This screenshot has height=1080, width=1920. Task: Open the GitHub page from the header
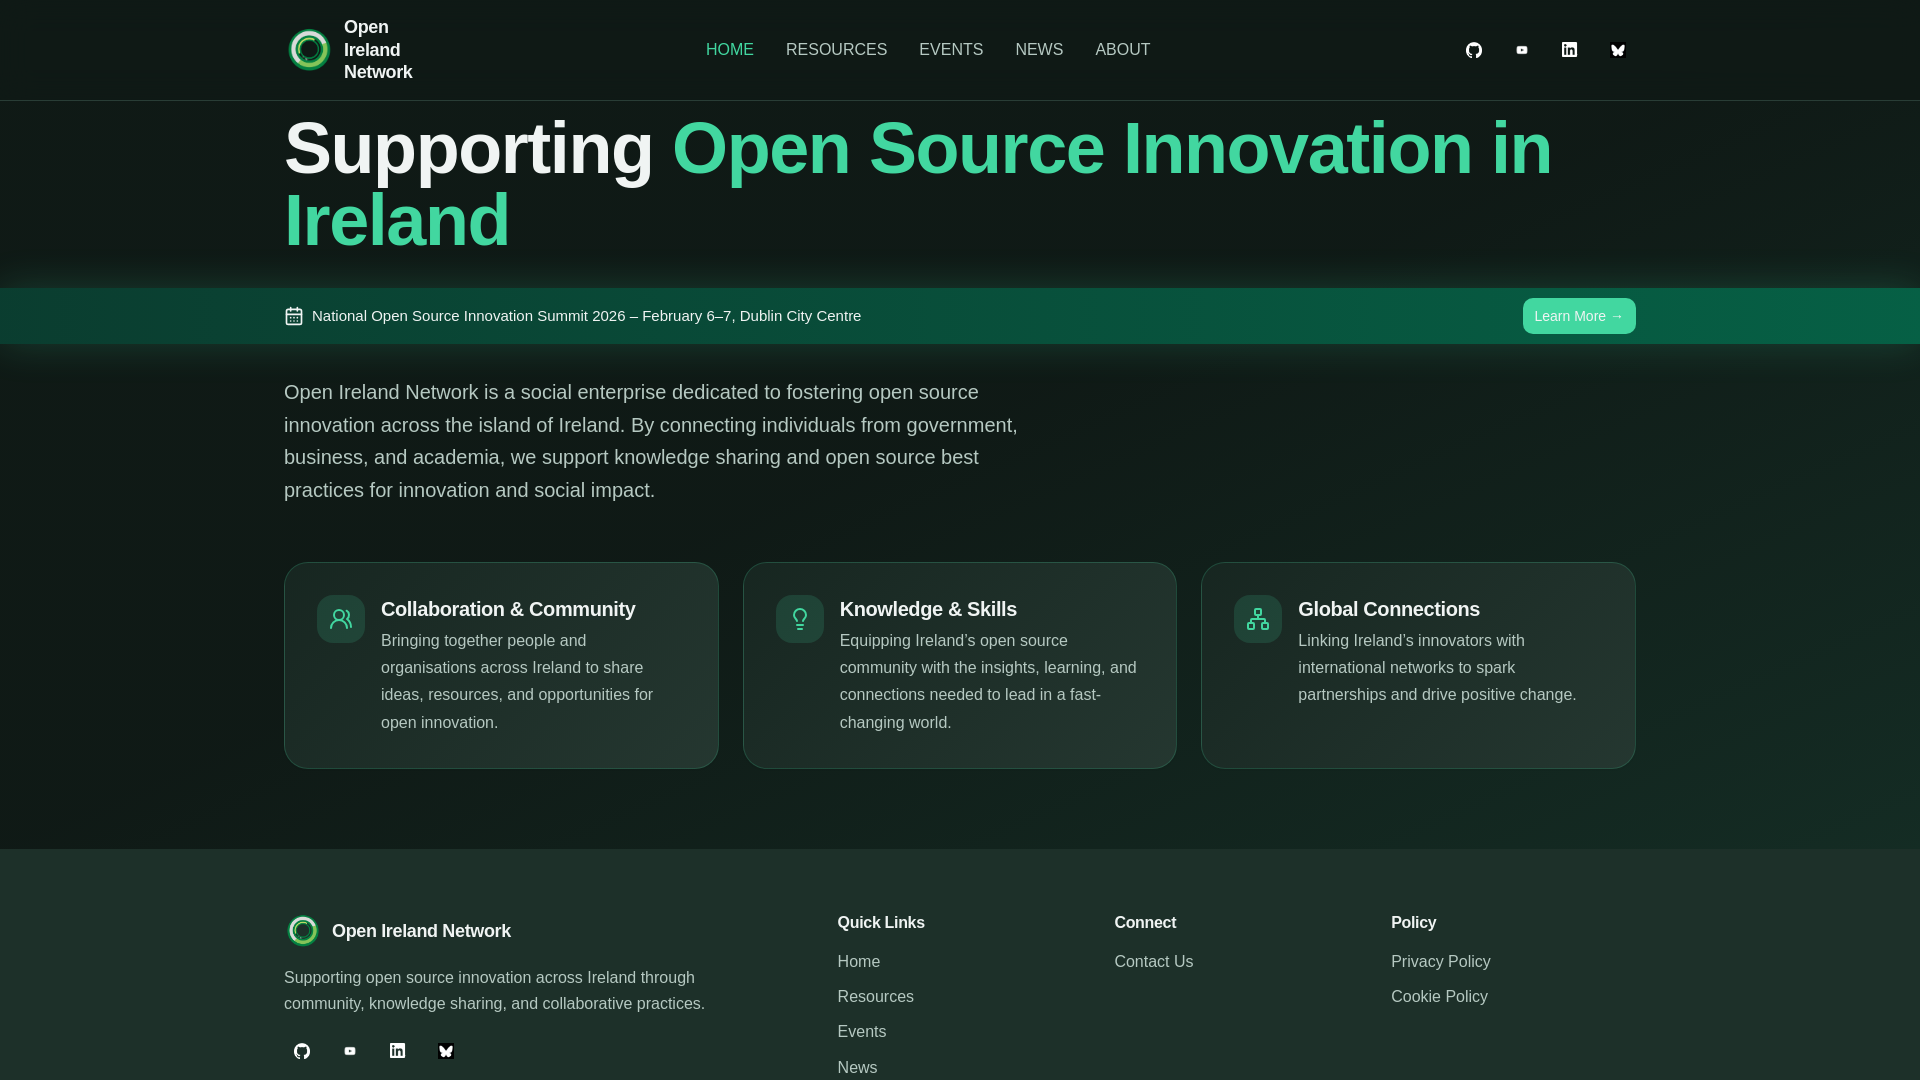(1473, 49)
